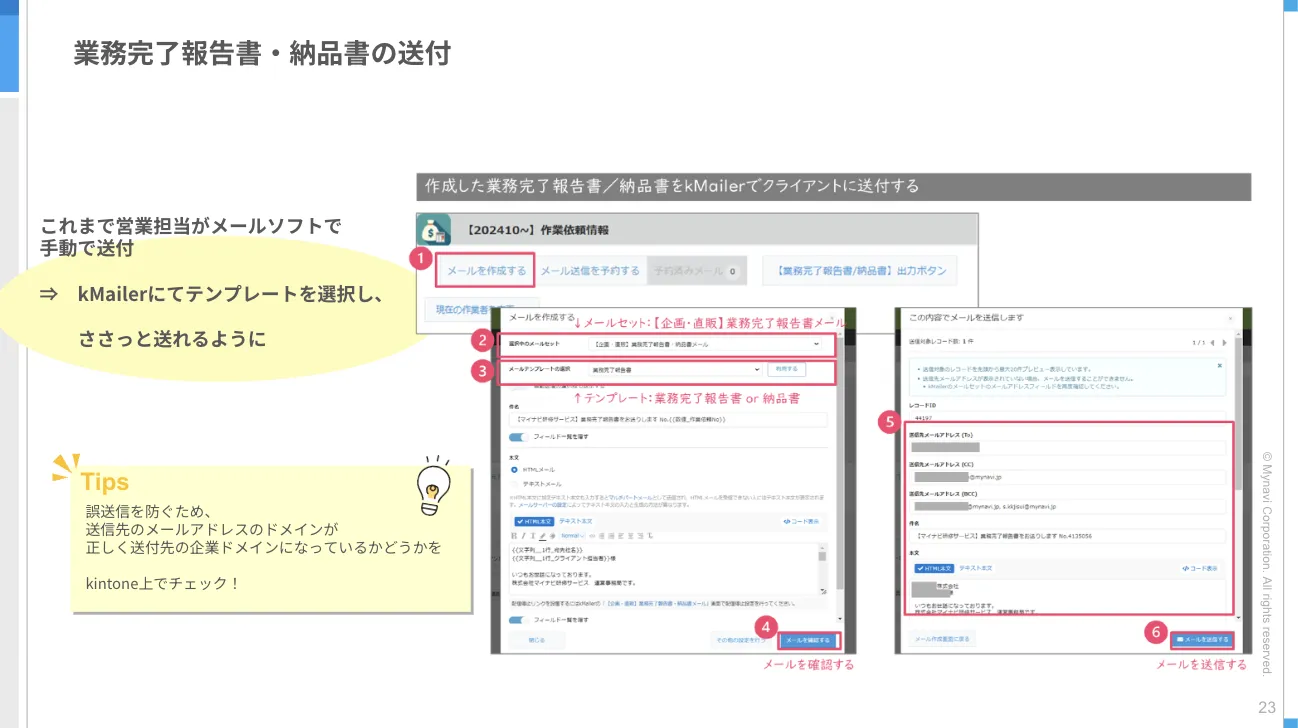Toggle フィールド一覧を隠す switch below subject

click(519, 437)
